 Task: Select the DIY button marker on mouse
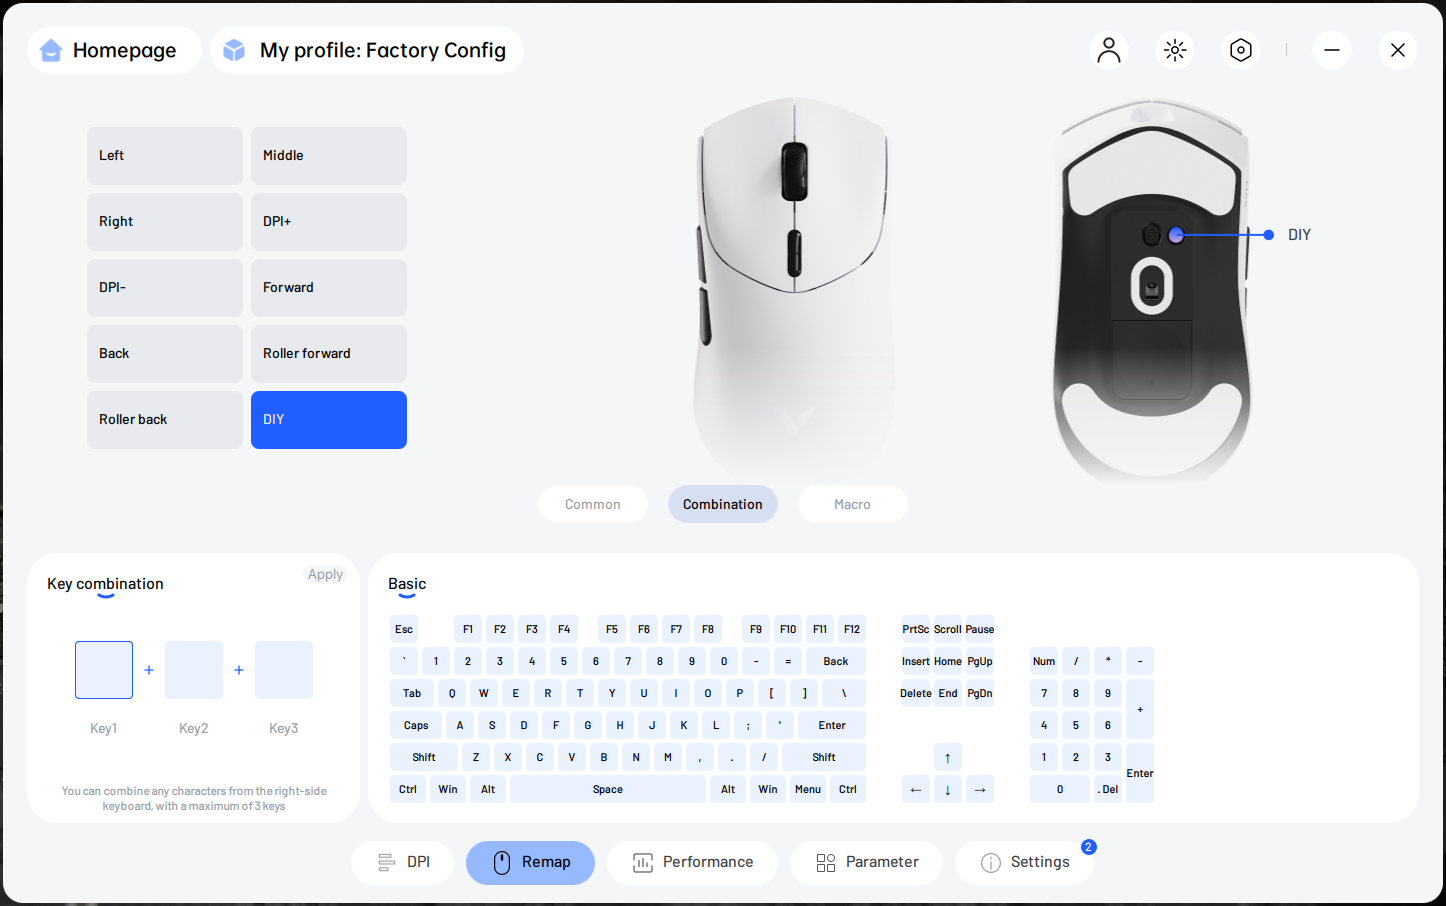tap(1176, 235)
